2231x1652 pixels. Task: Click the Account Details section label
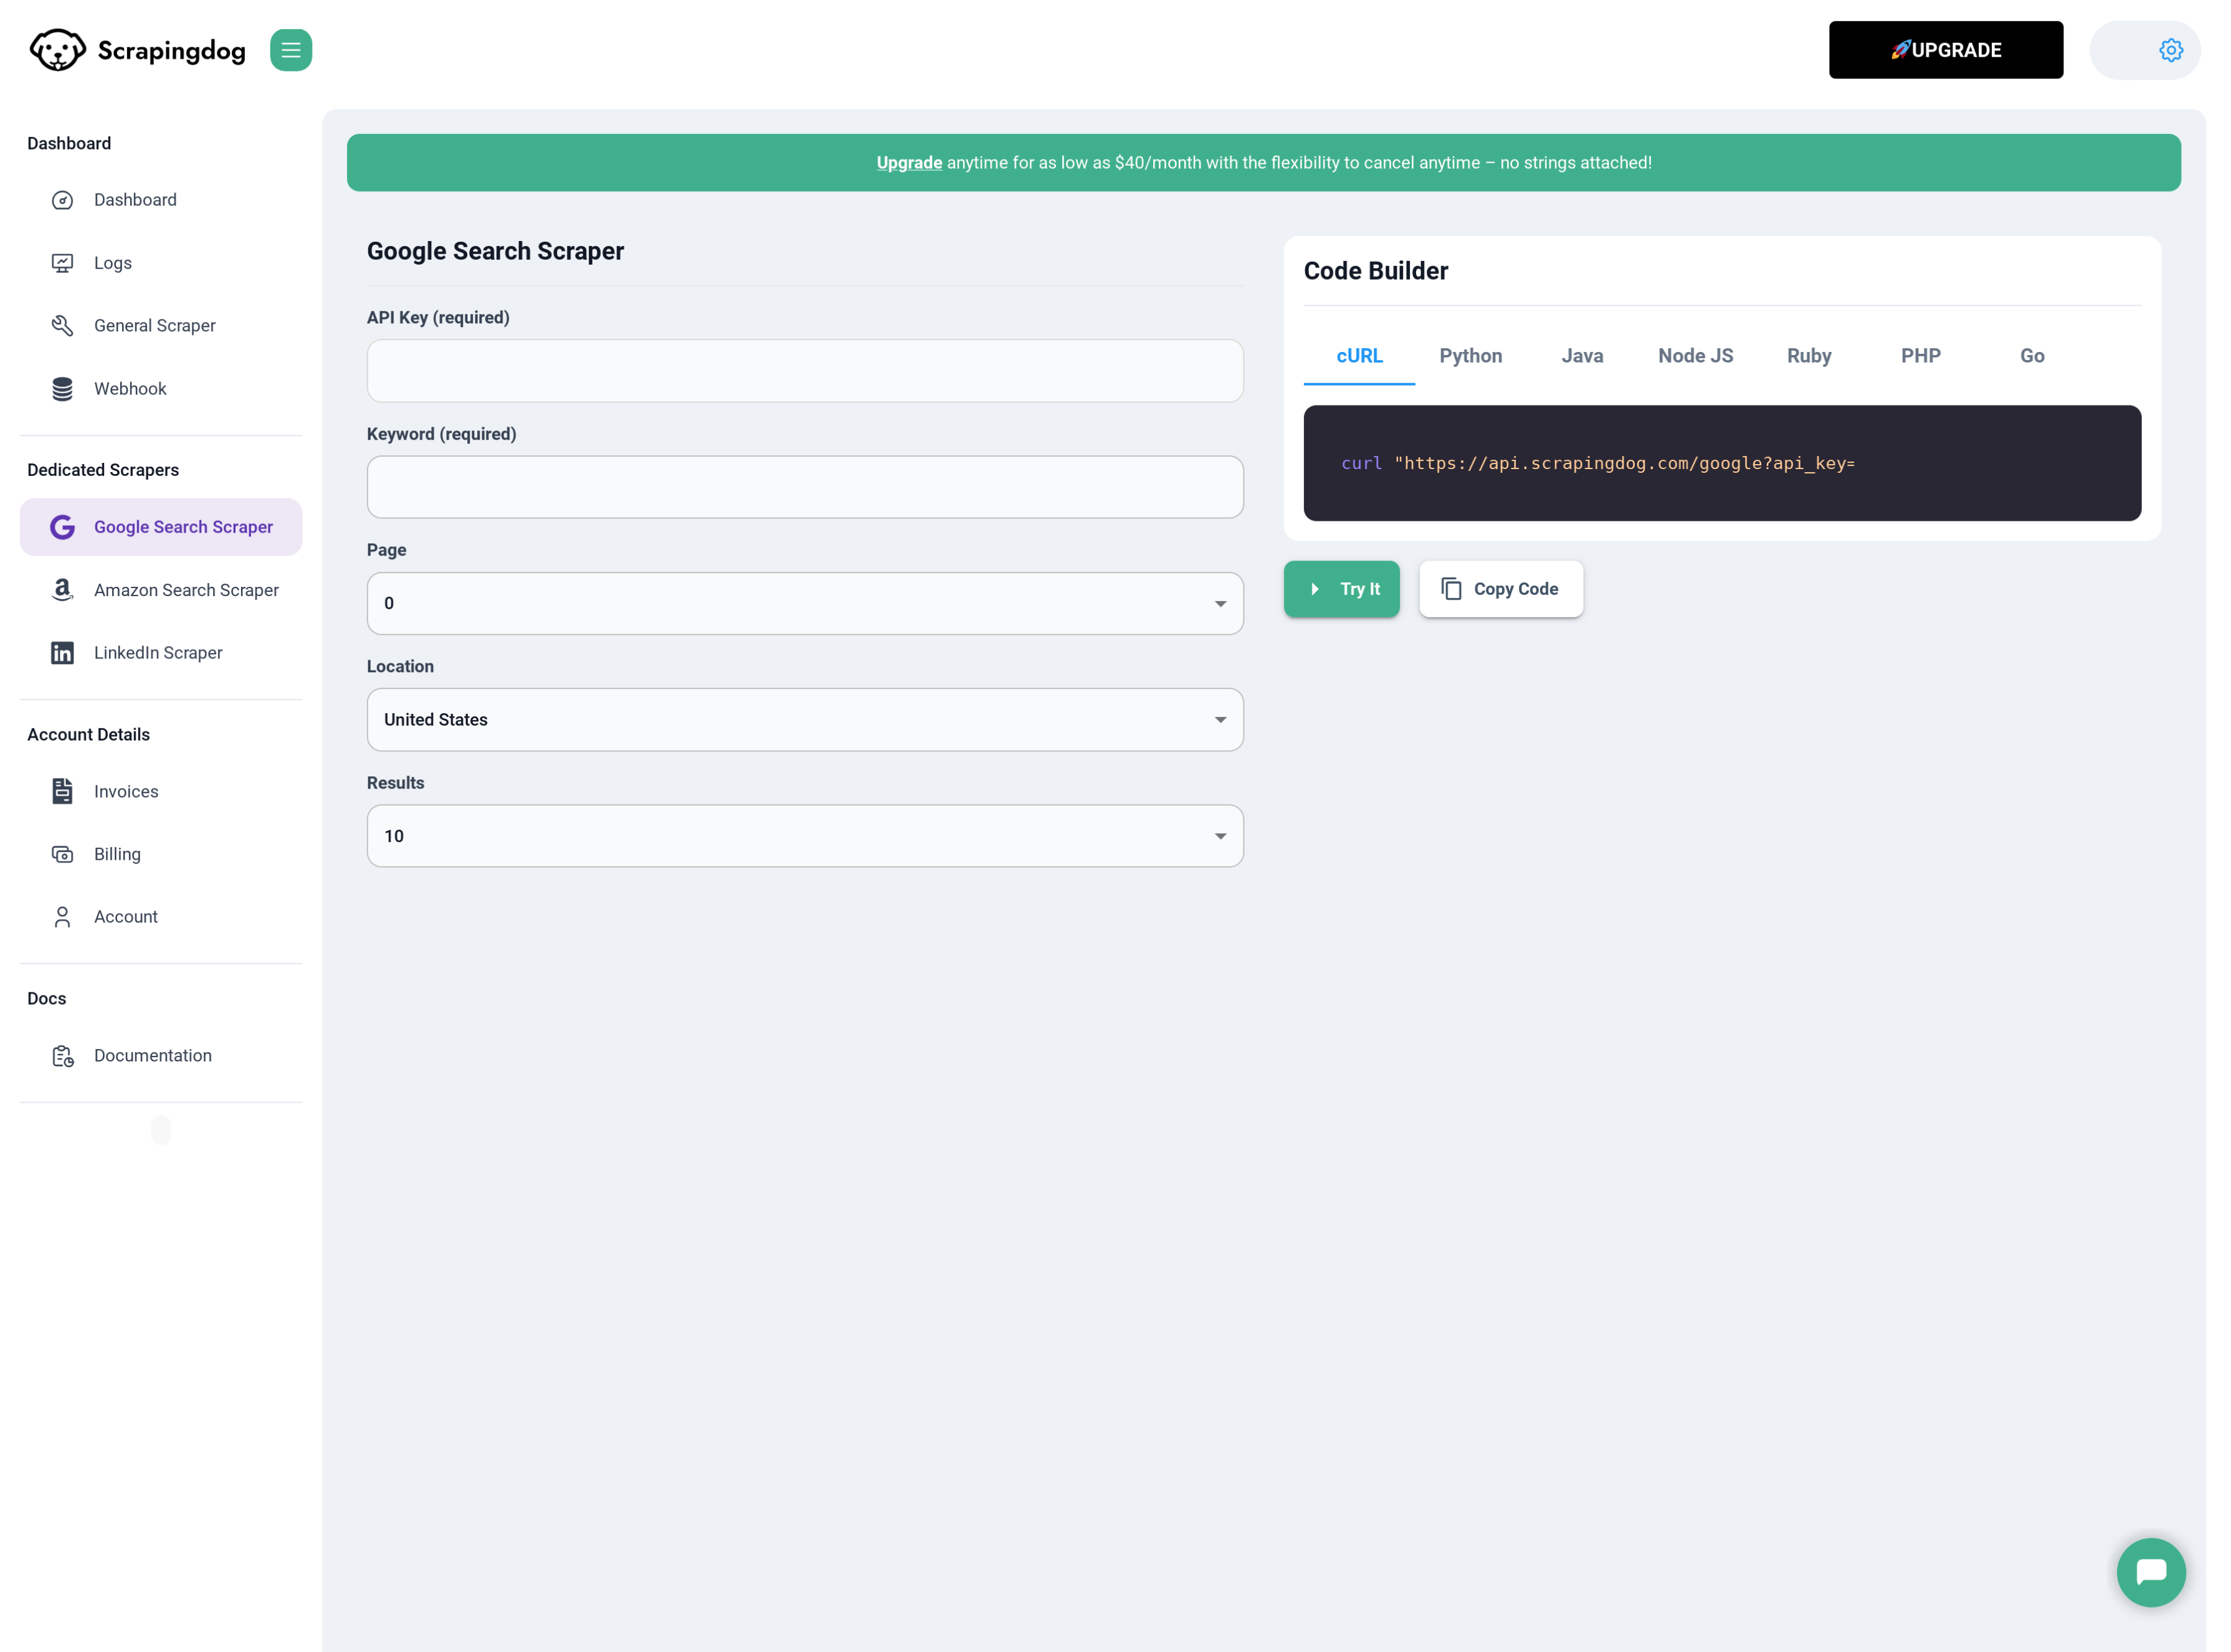pyautogui.click(x=88, y=735)
